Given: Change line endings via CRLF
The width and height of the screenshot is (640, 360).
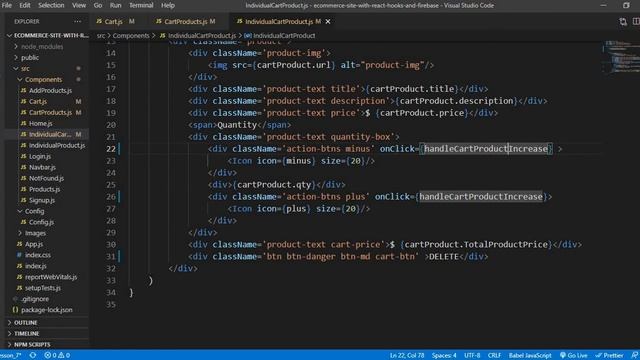Looking at the screenshot, I should pyautogui.click(x=494, y=355).
